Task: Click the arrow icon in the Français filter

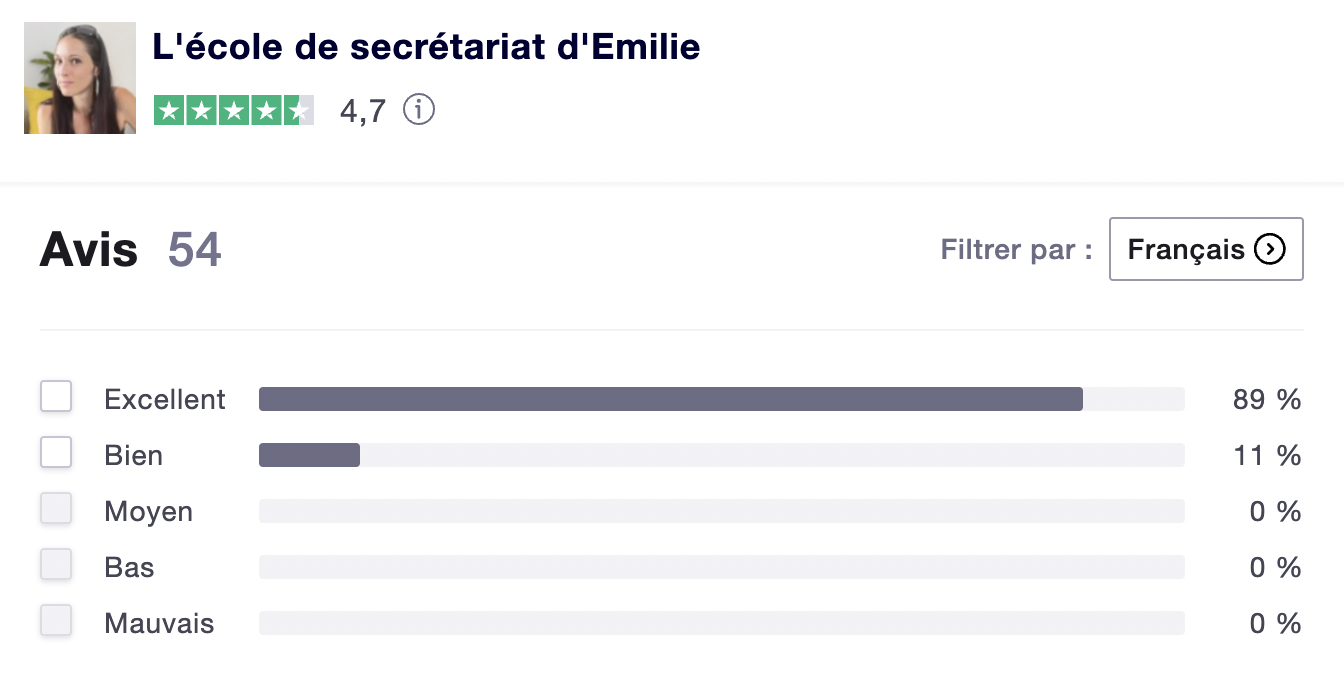Action: click(x=1269, y=249)
